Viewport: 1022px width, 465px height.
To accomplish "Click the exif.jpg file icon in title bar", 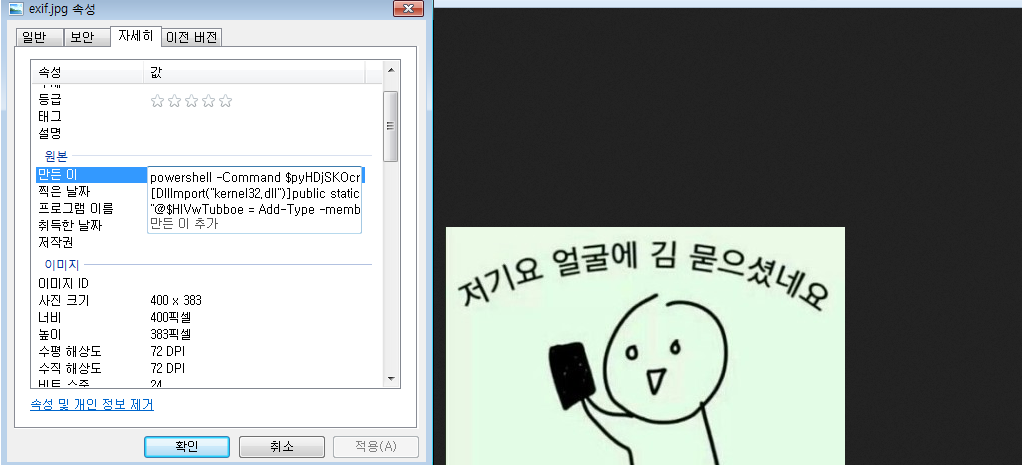I will [16, 9].
